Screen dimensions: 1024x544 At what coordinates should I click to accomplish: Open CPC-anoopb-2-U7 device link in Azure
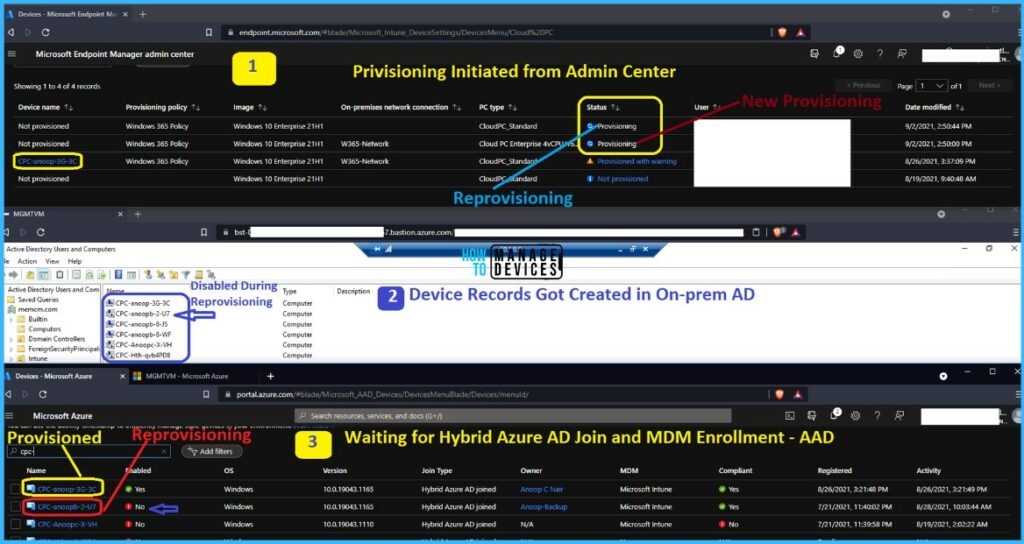(x=67, y=507)
